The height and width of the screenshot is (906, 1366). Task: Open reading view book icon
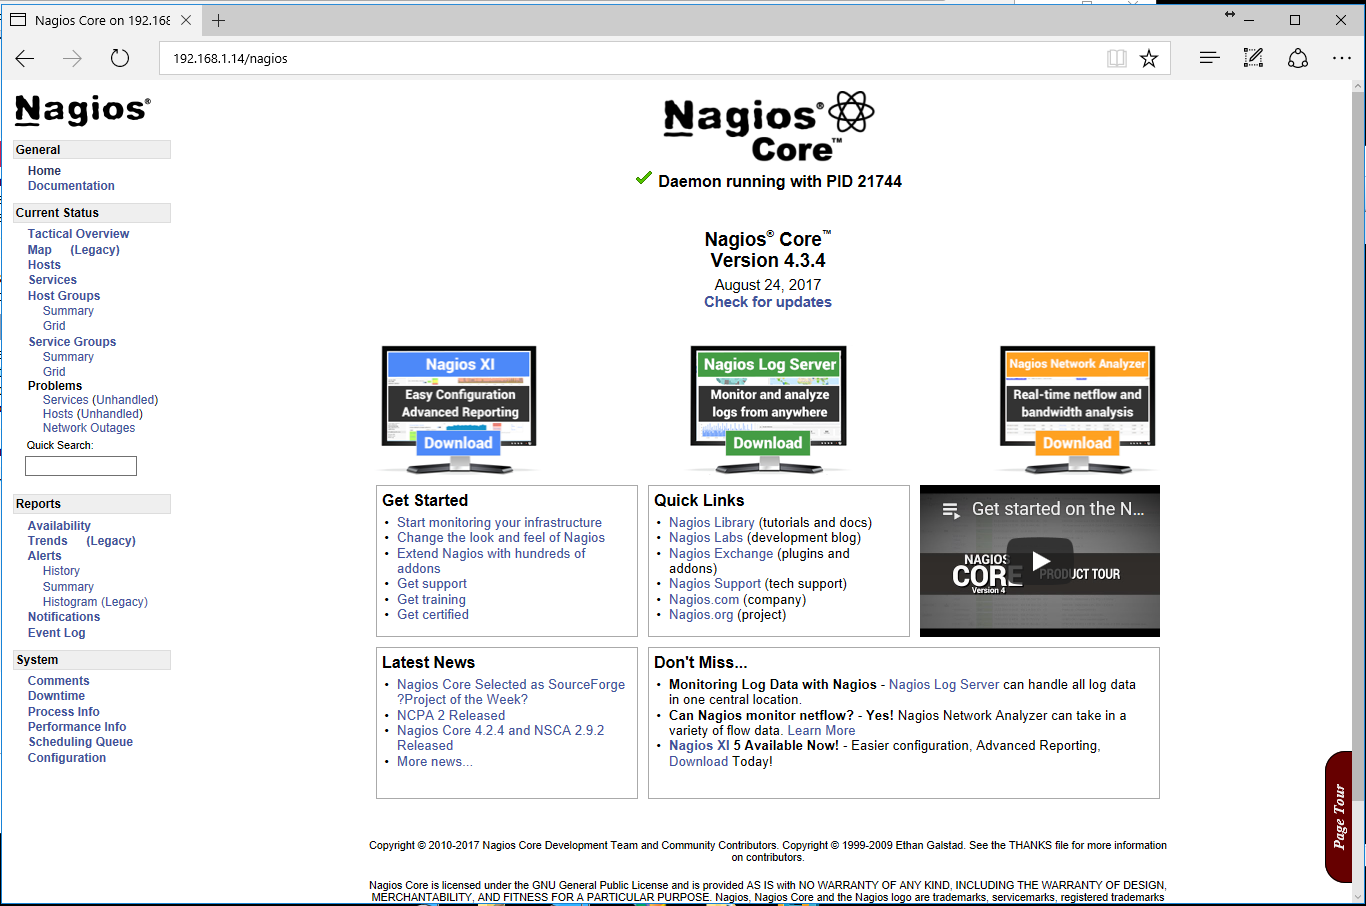tap(1117, 58)
